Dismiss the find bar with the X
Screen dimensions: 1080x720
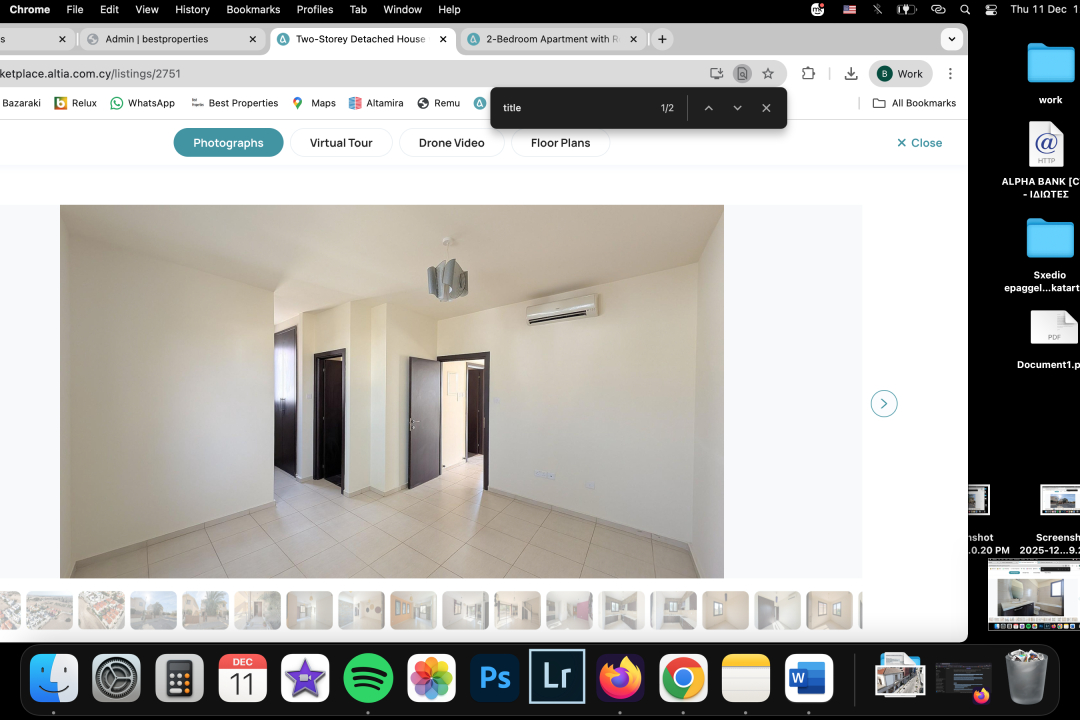[x=766, y=107]
